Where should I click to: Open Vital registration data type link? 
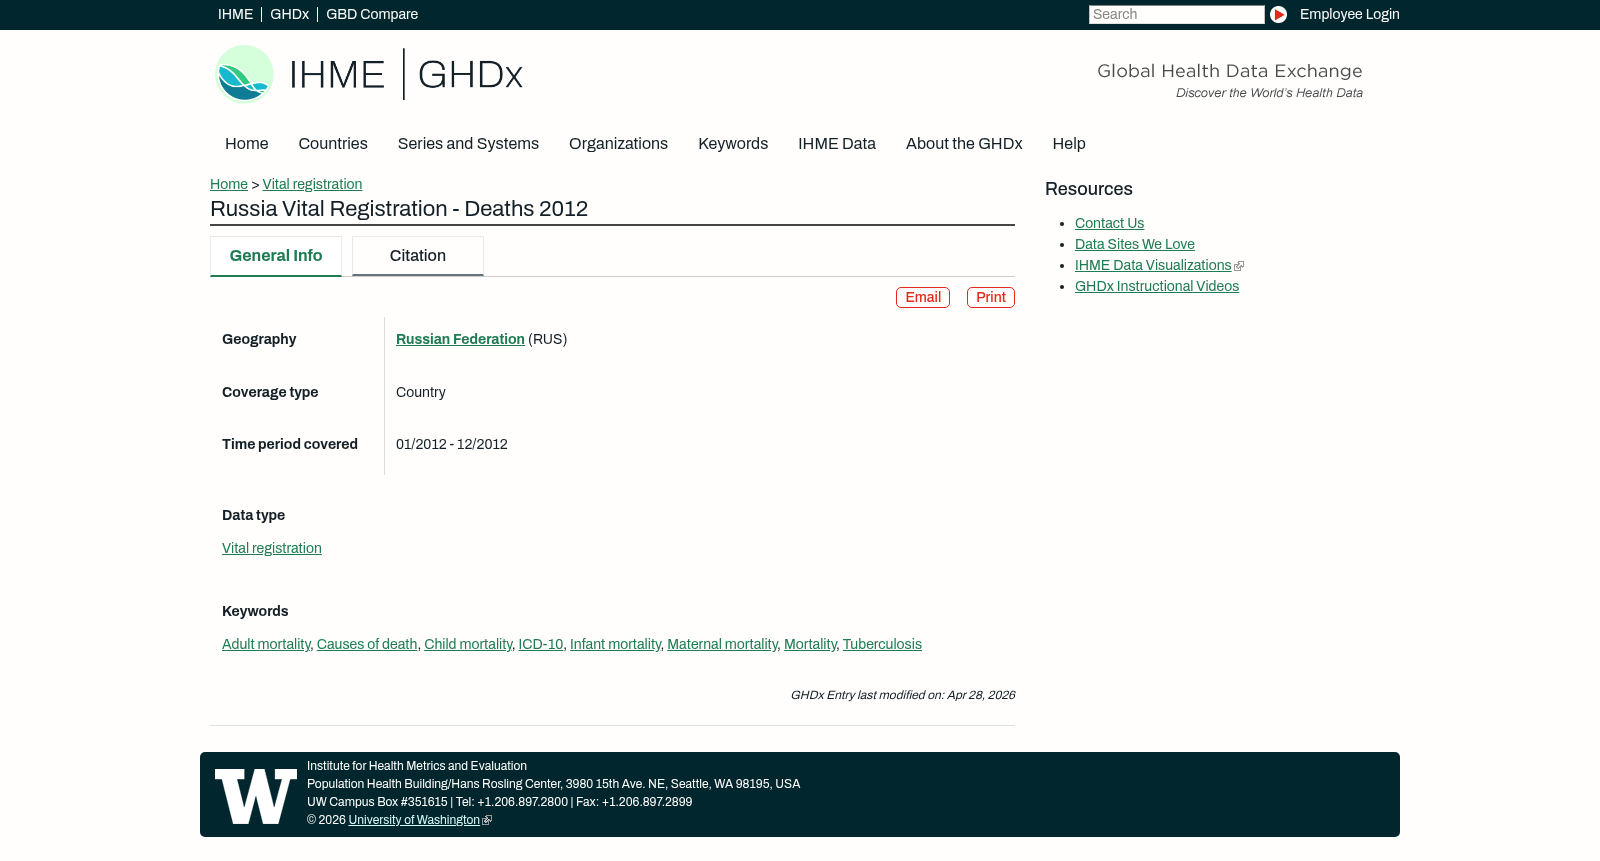click(272, 548)
